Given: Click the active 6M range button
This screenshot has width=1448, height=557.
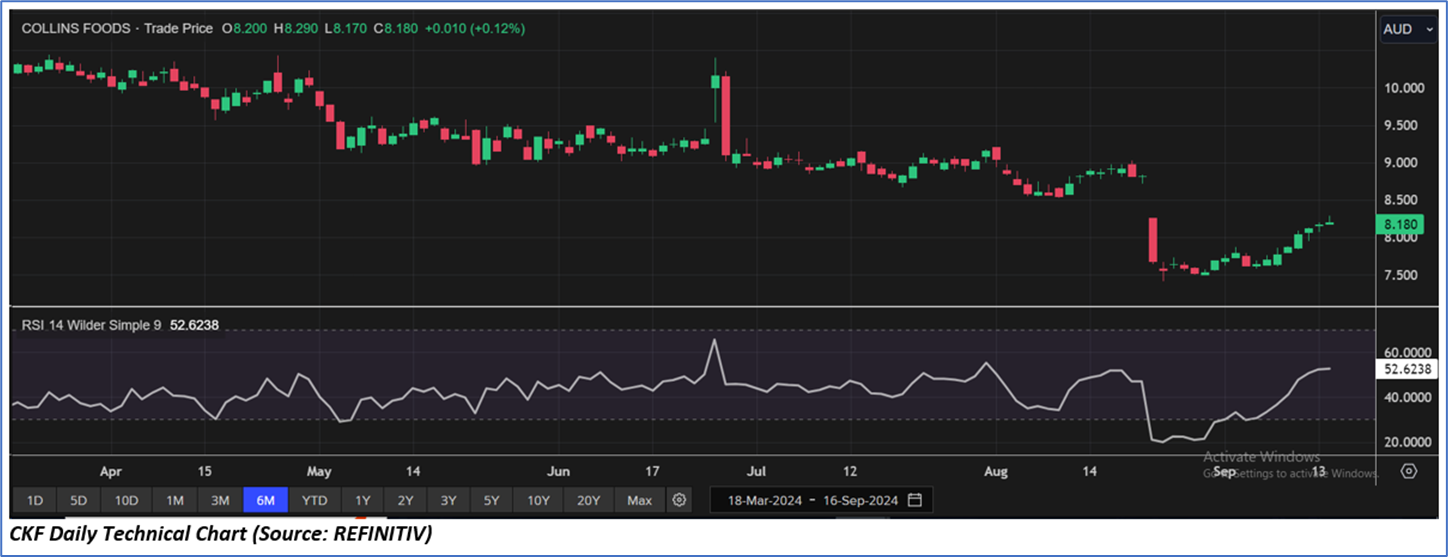Looking at the screenshot, I should tap(266, 500).
